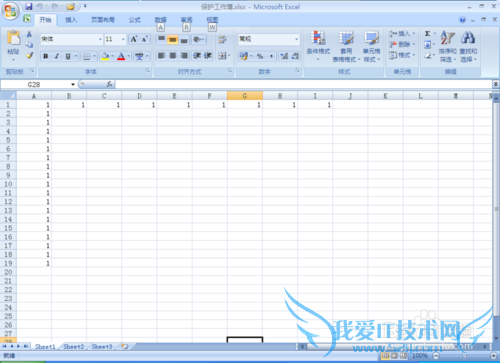Screen dimensions: 500x363
Task: Open the Name Box dropdown arrow
Action: [x=73, y=84]
